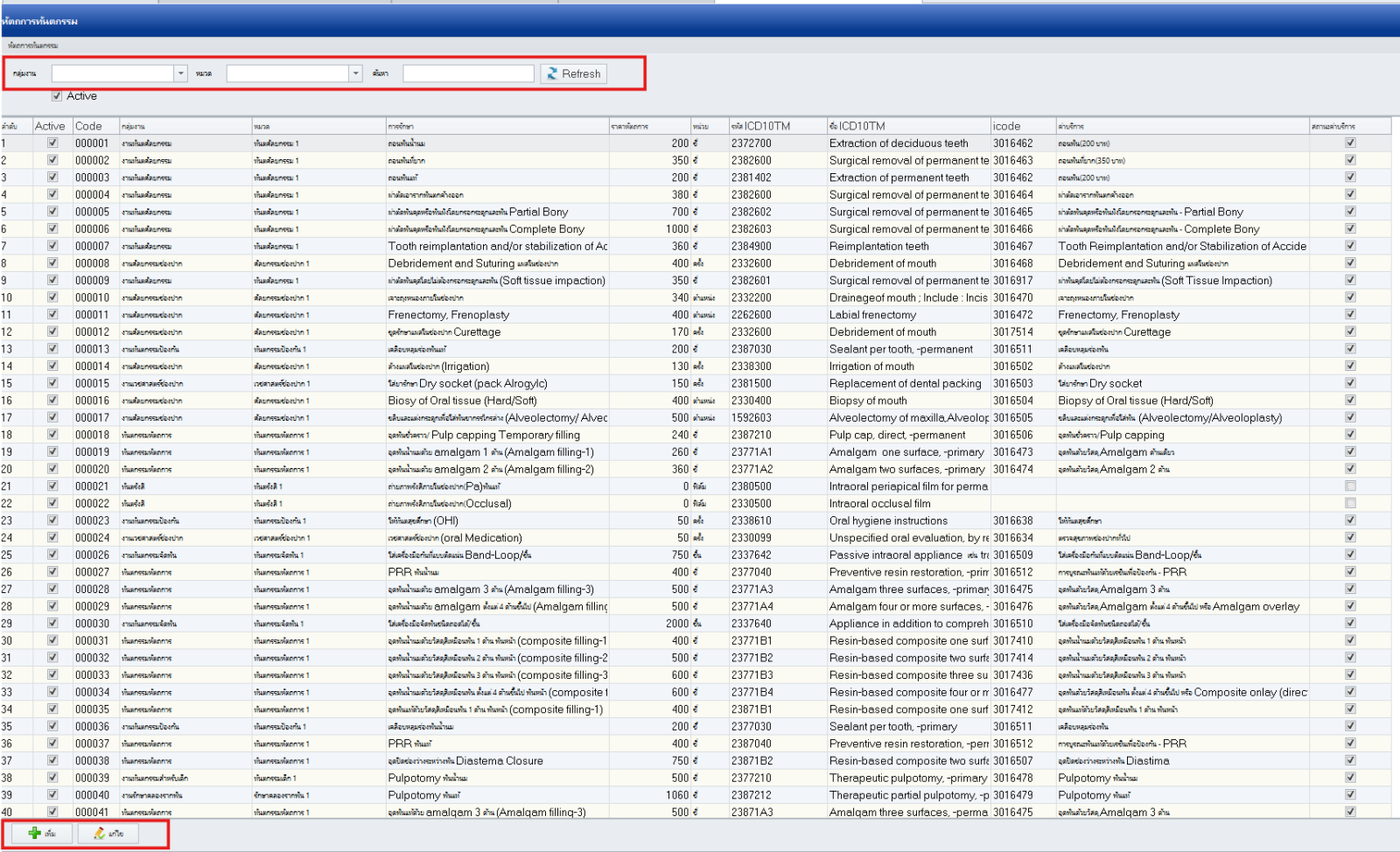1400x852 pixels.
Task: Select 'Biopsy of mouth' ICD name cell
Action: point(908,400)
